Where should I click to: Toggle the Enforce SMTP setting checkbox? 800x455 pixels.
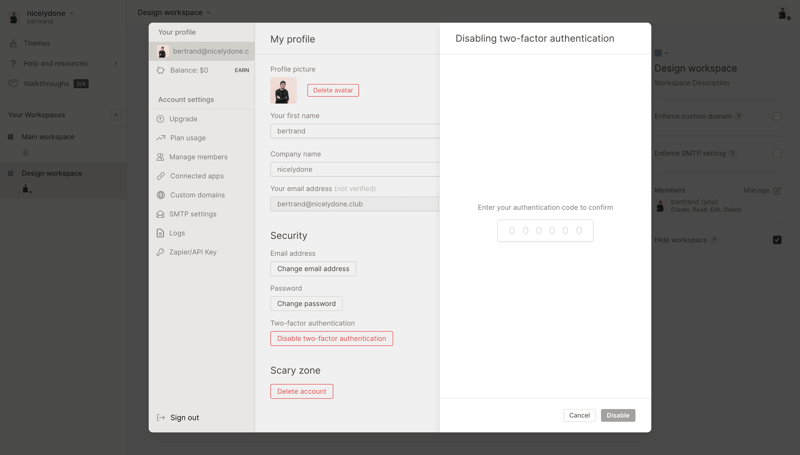[777, 153]
